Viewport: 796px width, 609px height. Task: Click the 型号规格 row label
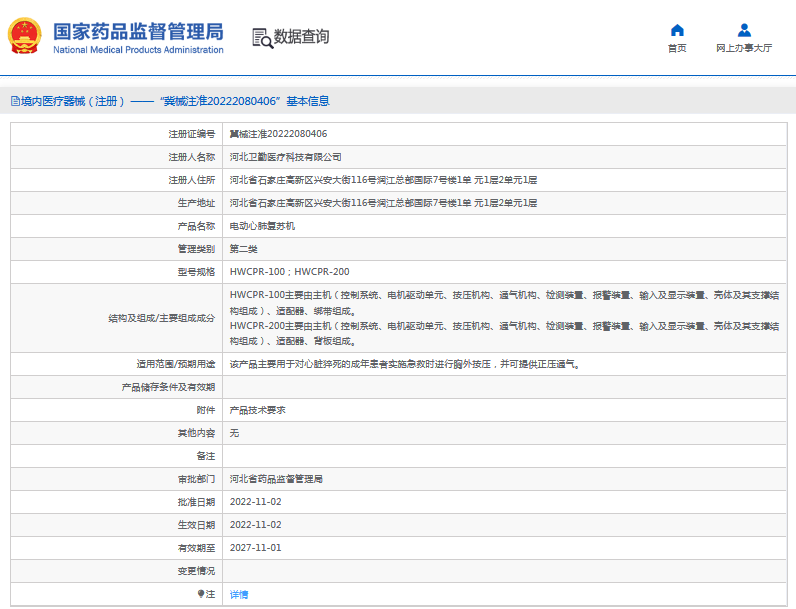pos(196,272)
